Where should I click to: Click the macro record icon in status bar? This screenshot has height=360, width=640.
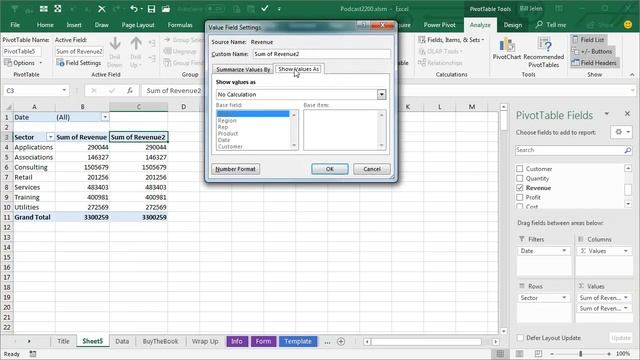33,354
